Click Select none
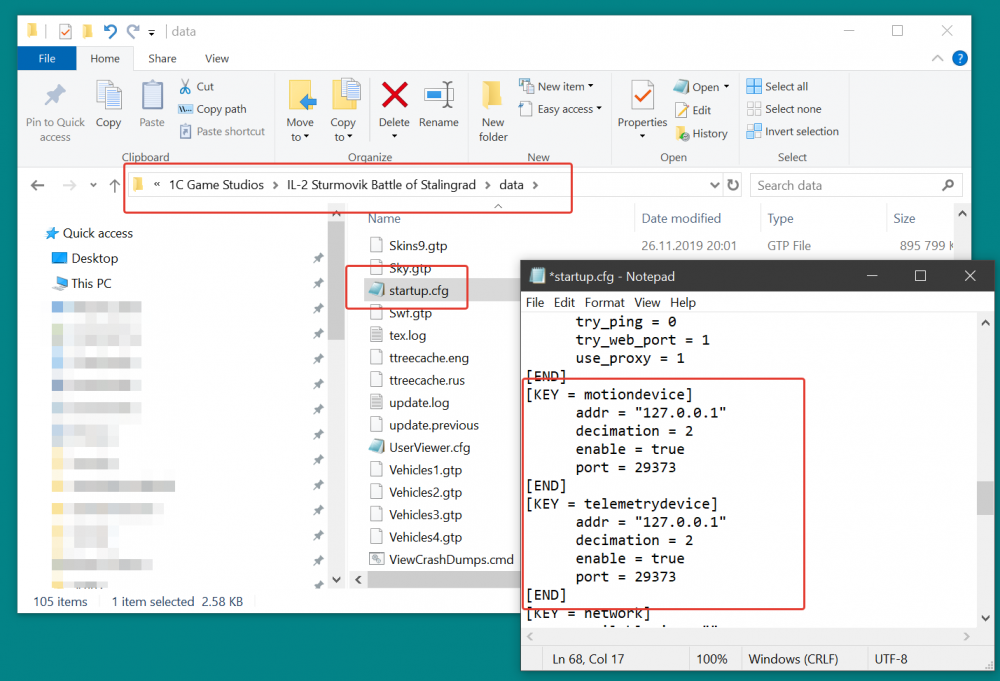The image size is (1000, 681). click(784, 109)
